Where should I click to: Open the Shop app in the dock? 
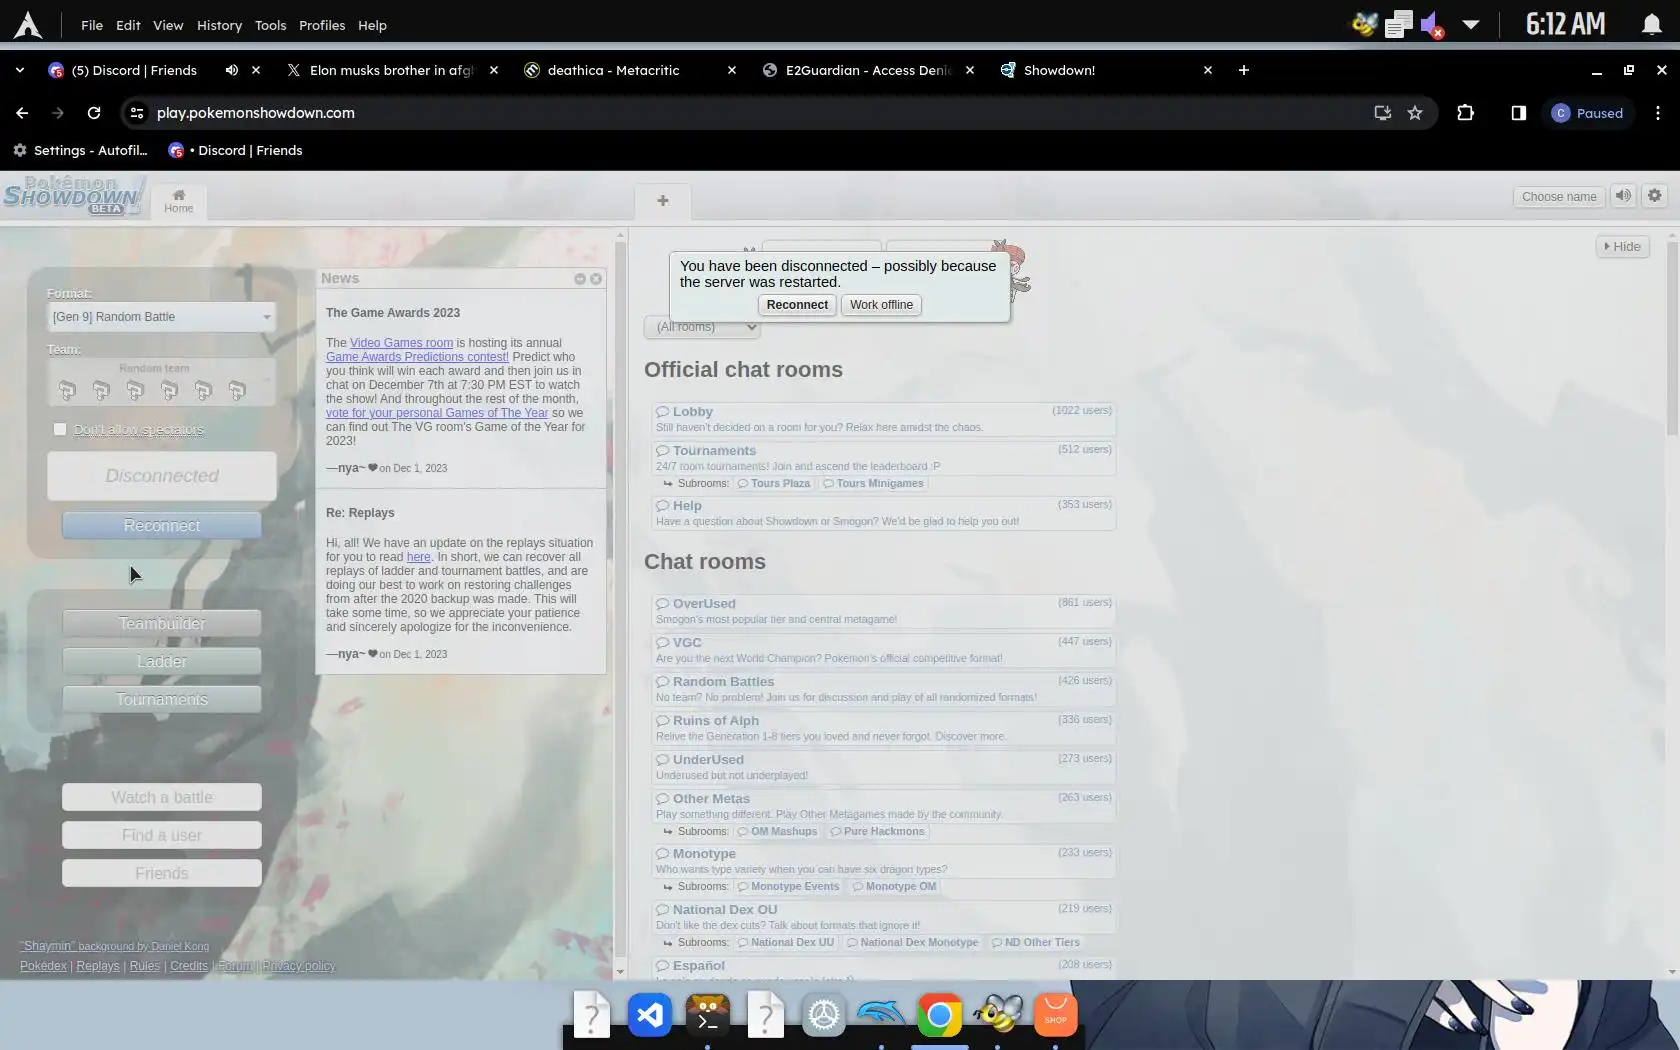1055,1016
